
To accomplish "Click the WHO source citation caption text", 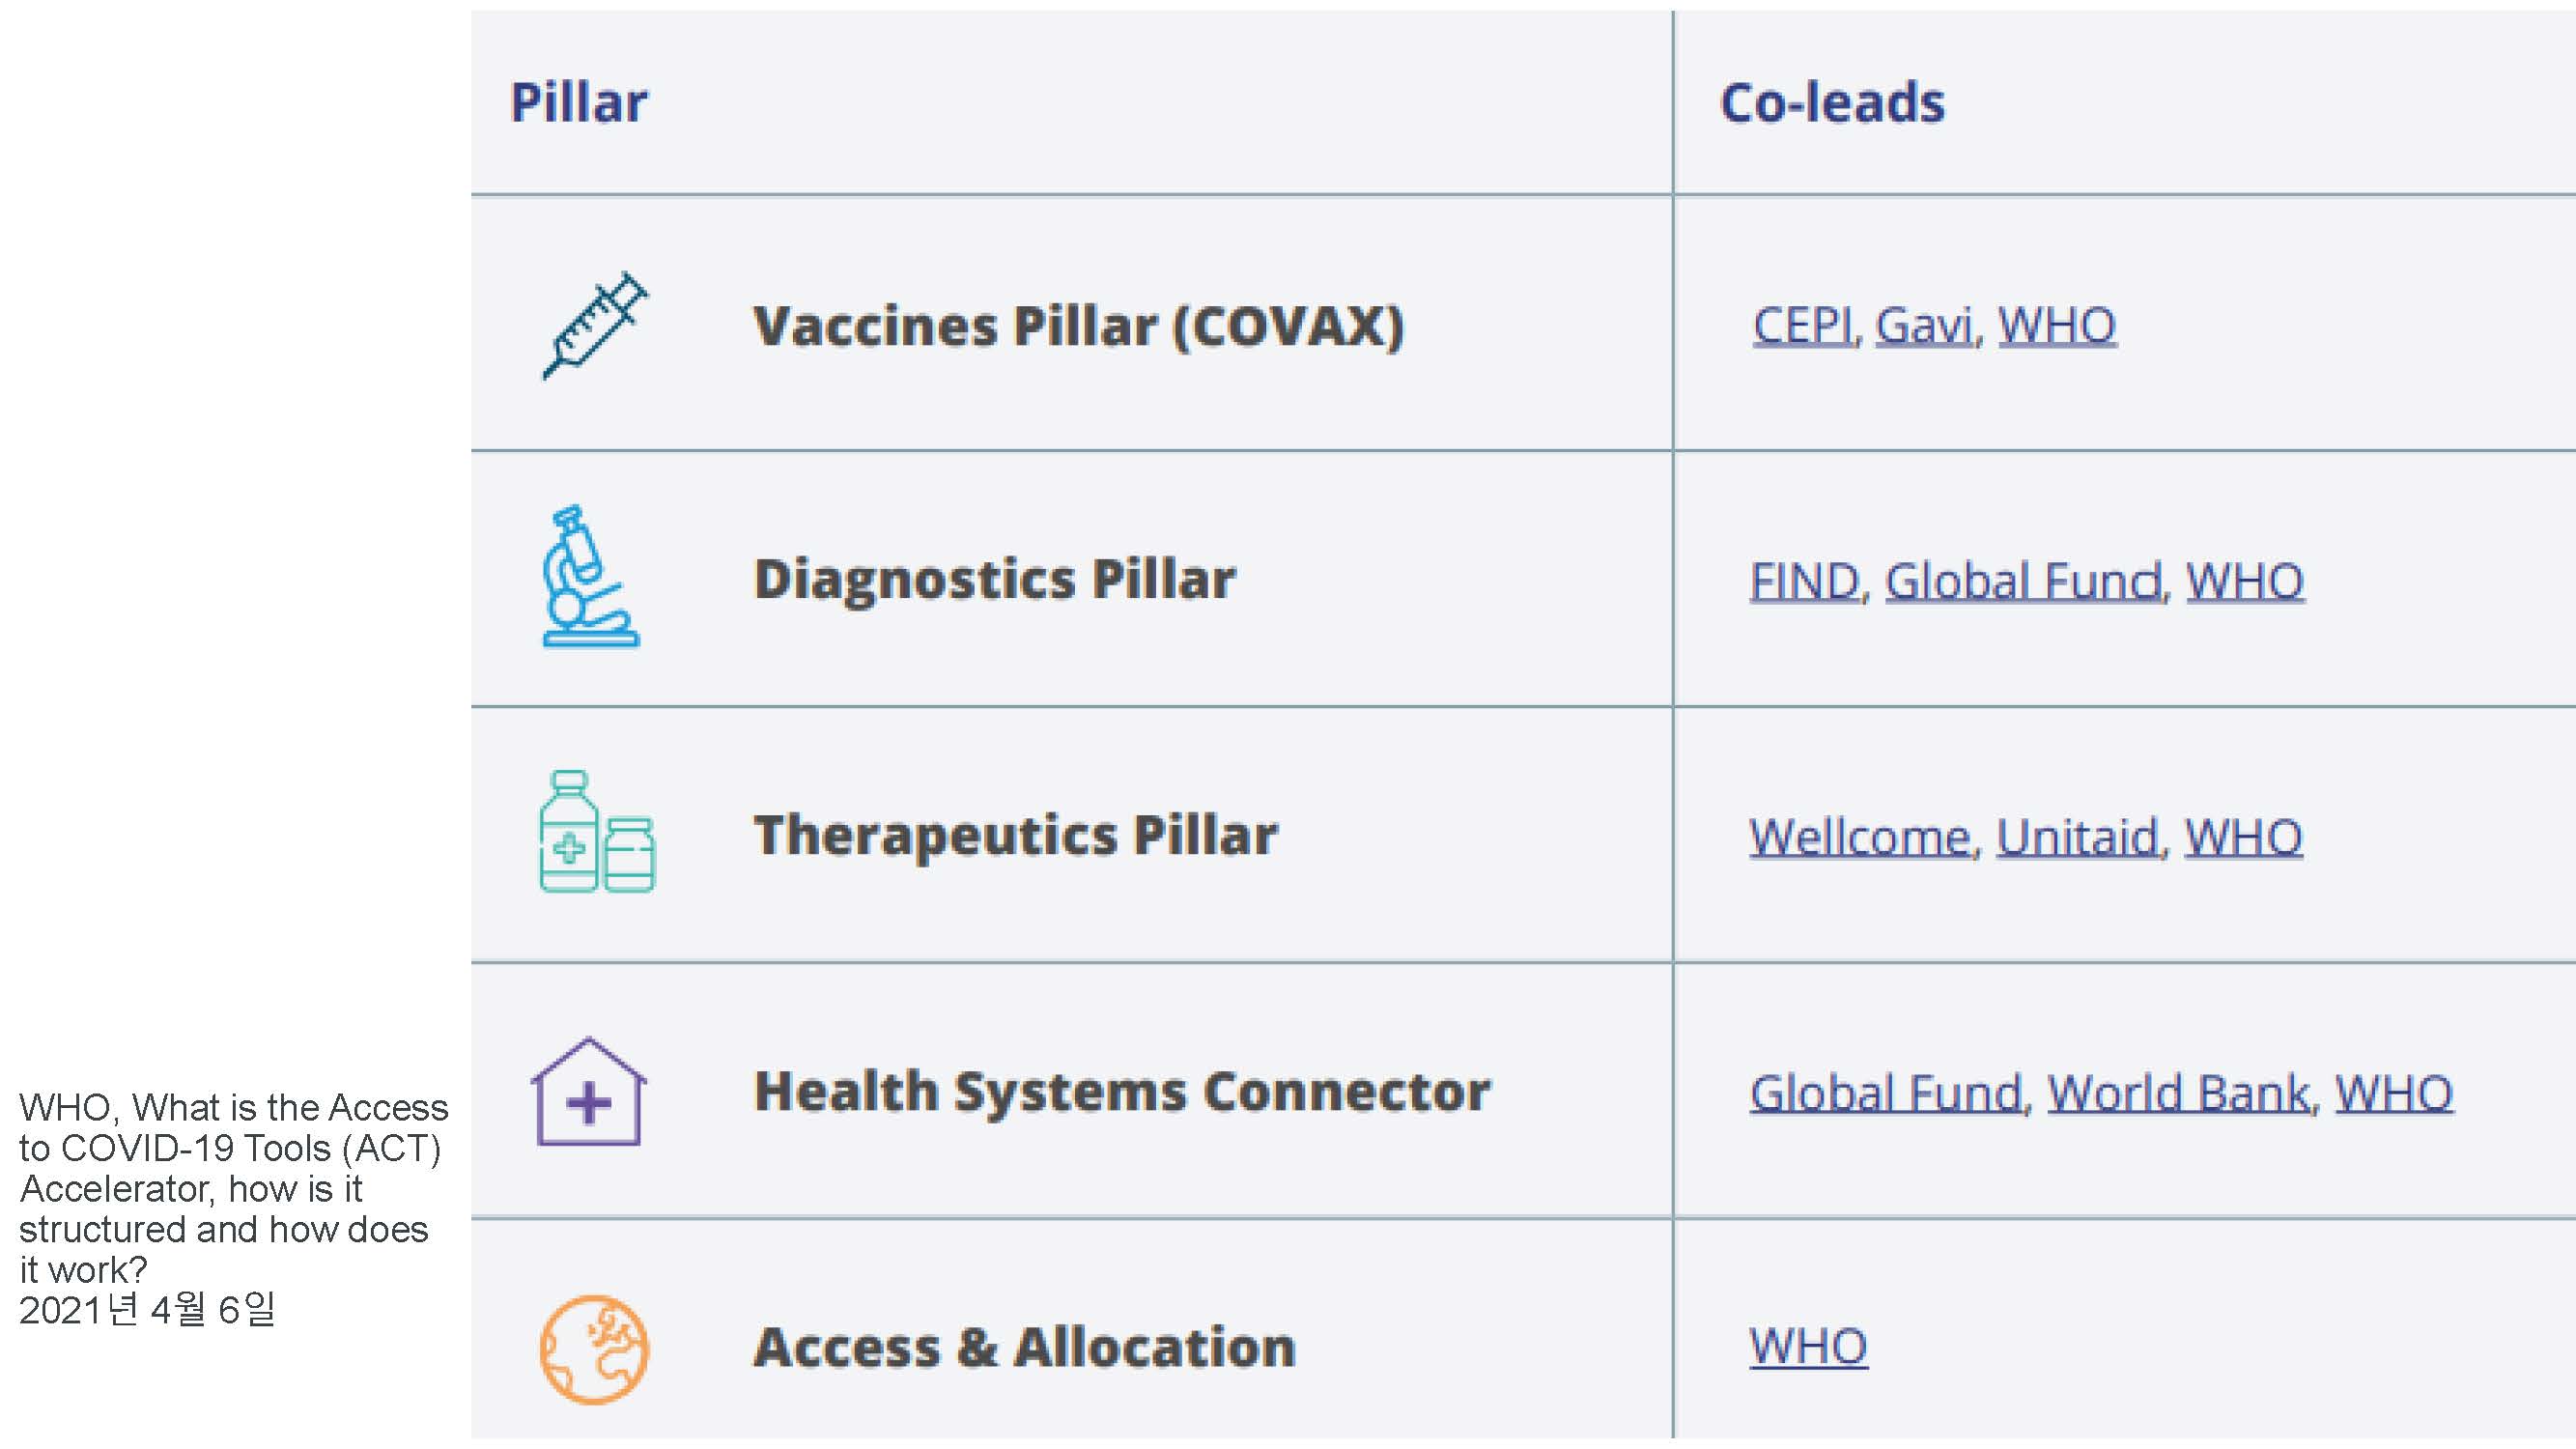I will click(x=233, y=1188).
